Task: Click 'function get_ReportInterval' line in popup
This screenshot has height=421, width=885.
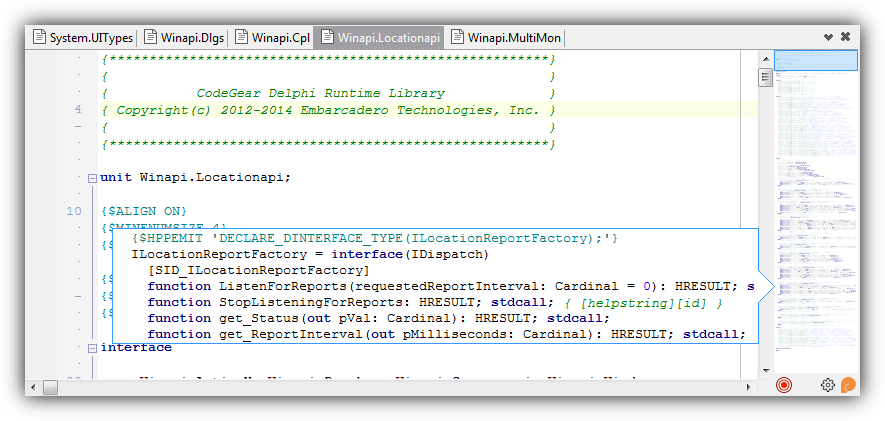Action: pyautogui.click(x=446, y=334)
